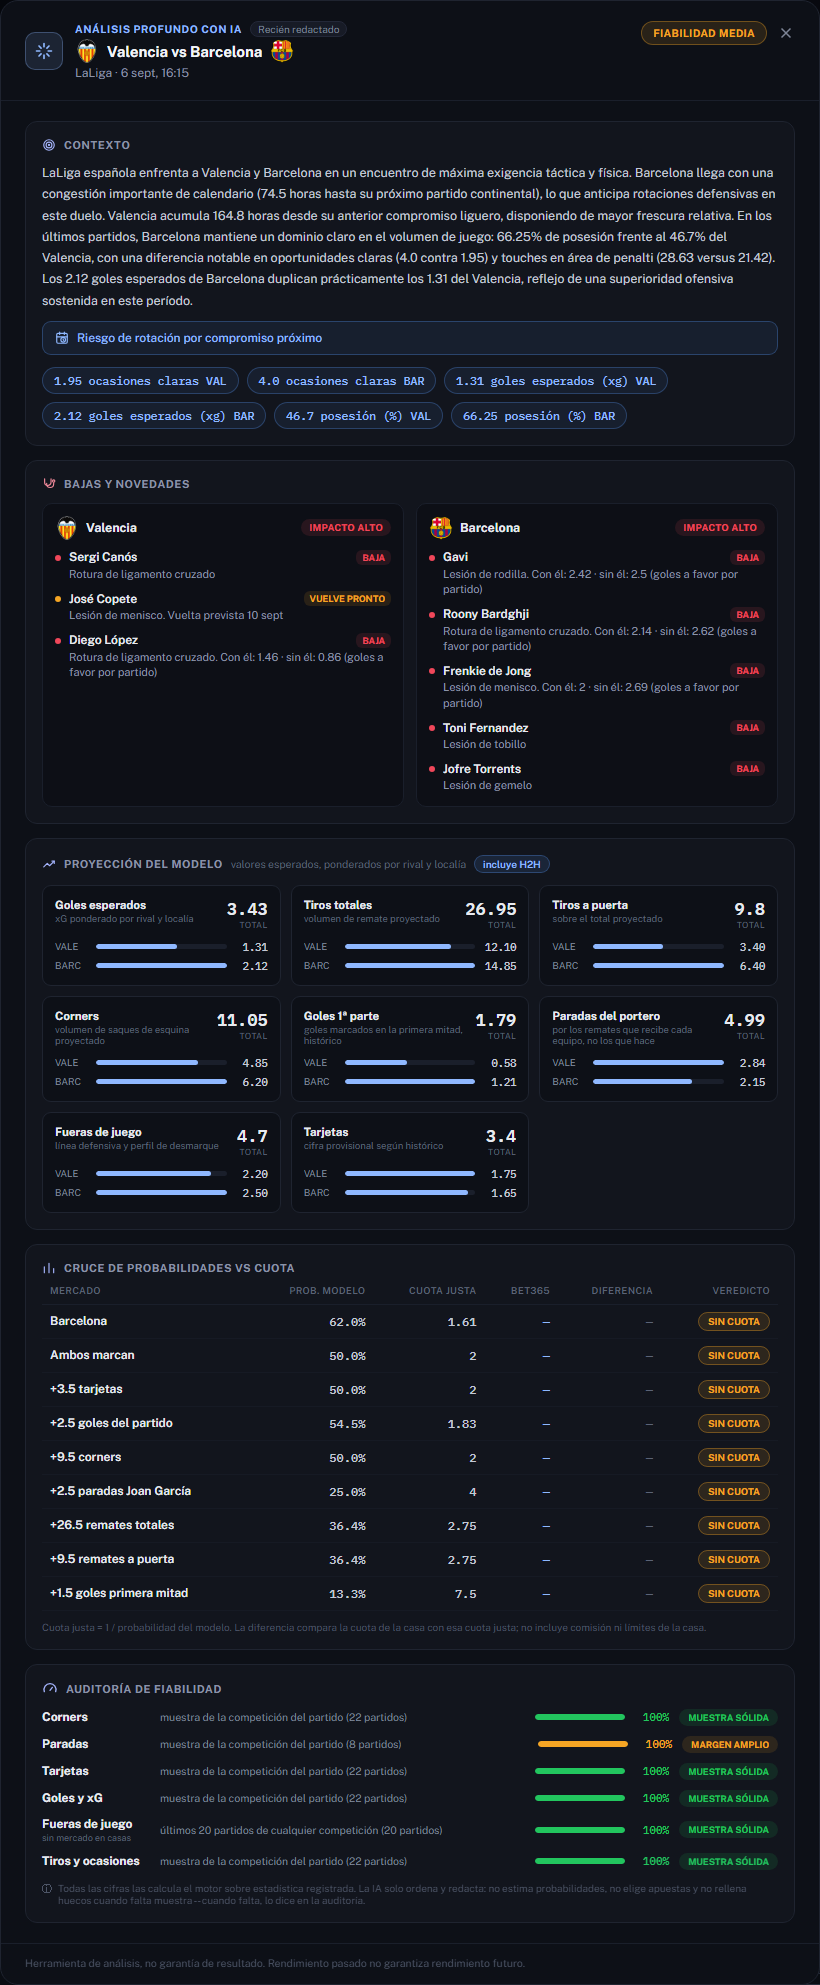Open the rotation risk alert banner
The image size is (820, 1985).
tap(410, 338)
